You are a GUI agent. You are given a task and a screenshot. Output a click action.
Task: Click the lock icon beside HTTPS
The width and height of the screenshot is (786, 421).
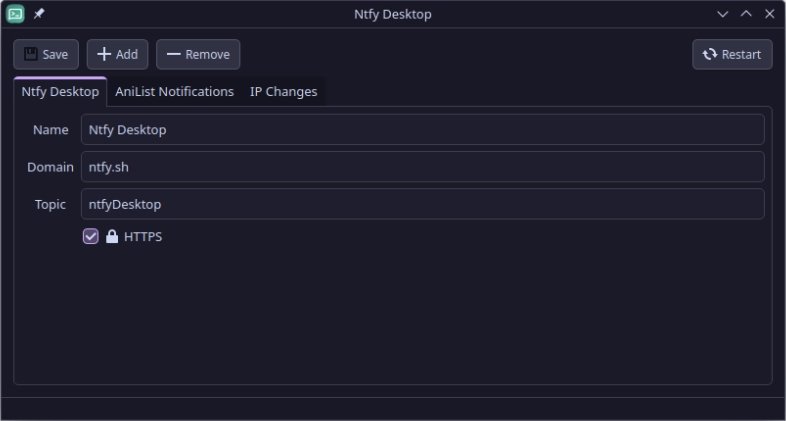pyautogui.click(x=112, y=237)
